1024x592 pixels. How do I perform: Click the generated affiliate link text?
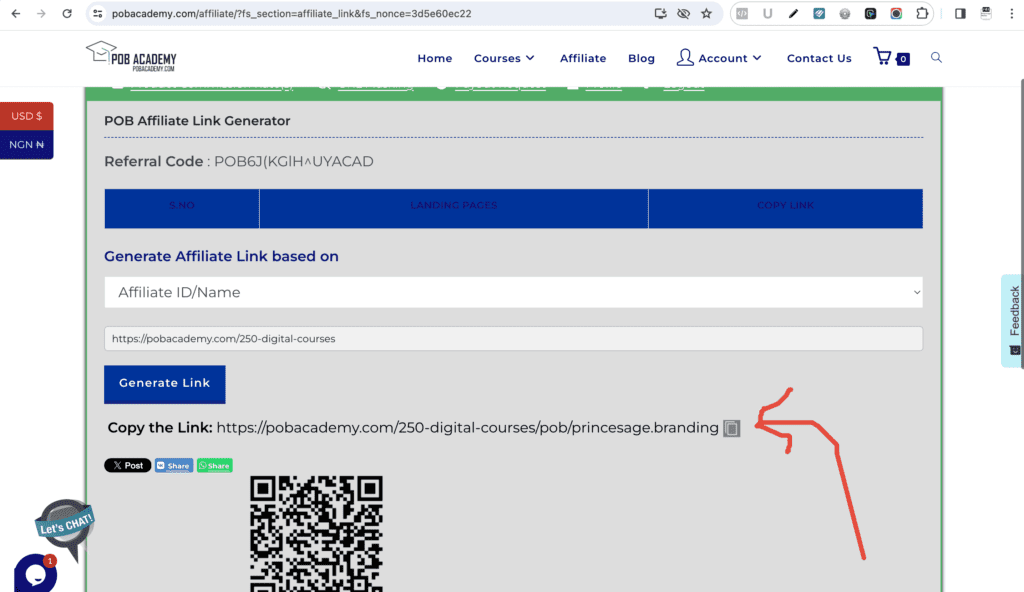coord(468,427)
